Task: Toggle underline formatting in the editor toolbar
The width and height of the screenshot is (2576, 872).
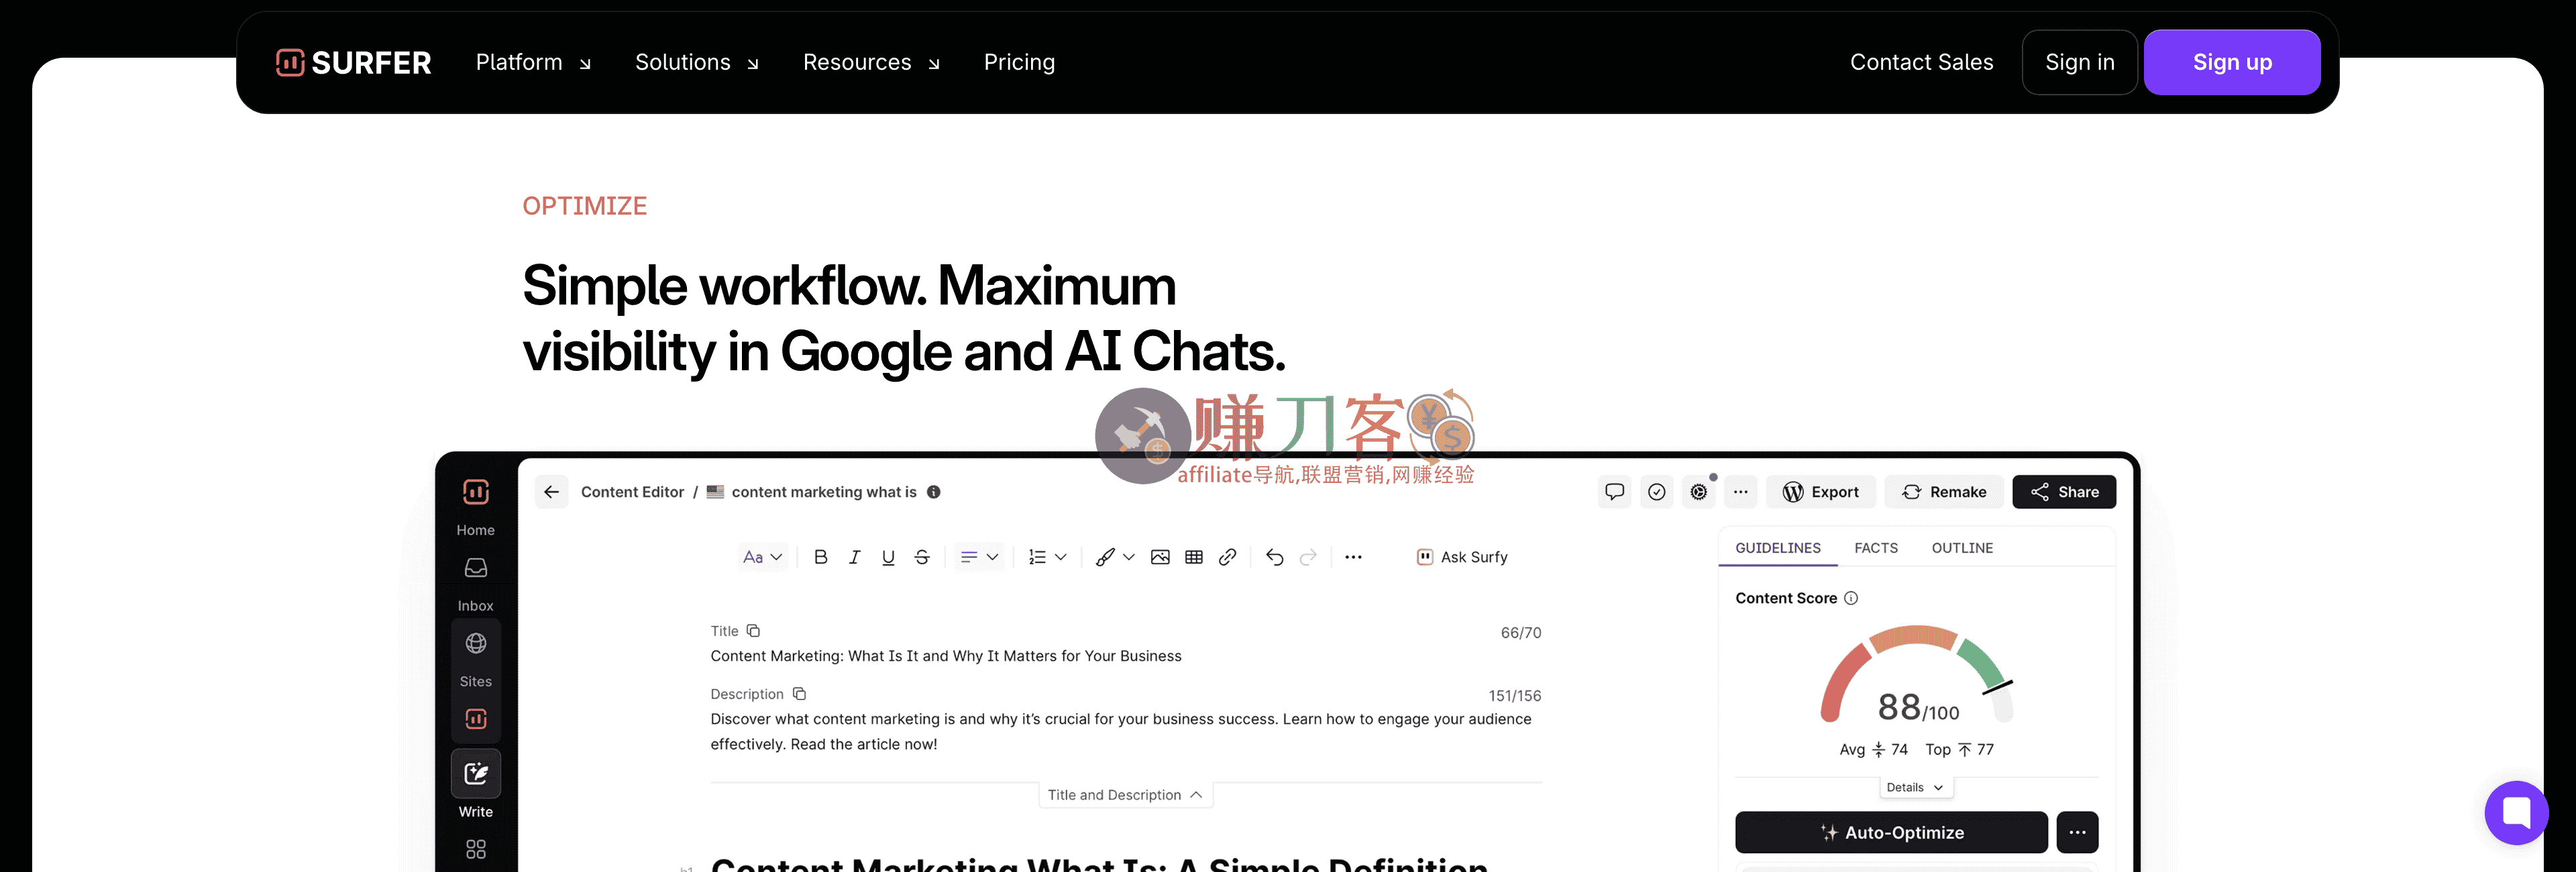Action: pyautogui.click(x=888, y=557)
